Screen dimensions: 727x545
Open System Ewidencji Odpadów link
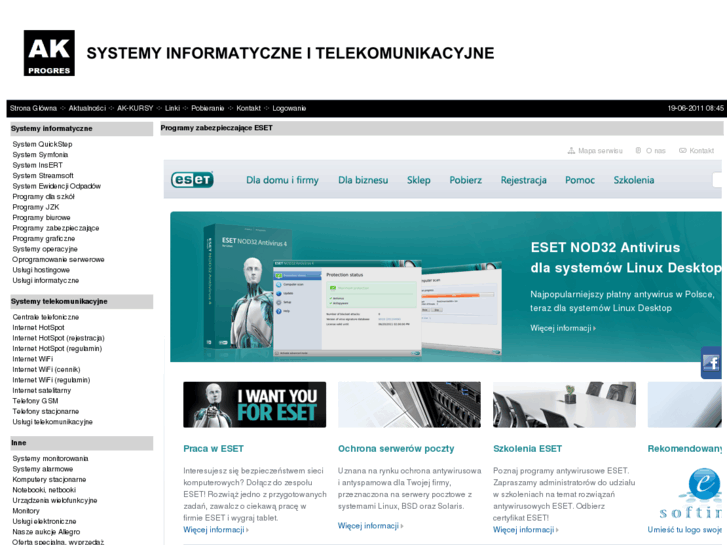(57, 186)
